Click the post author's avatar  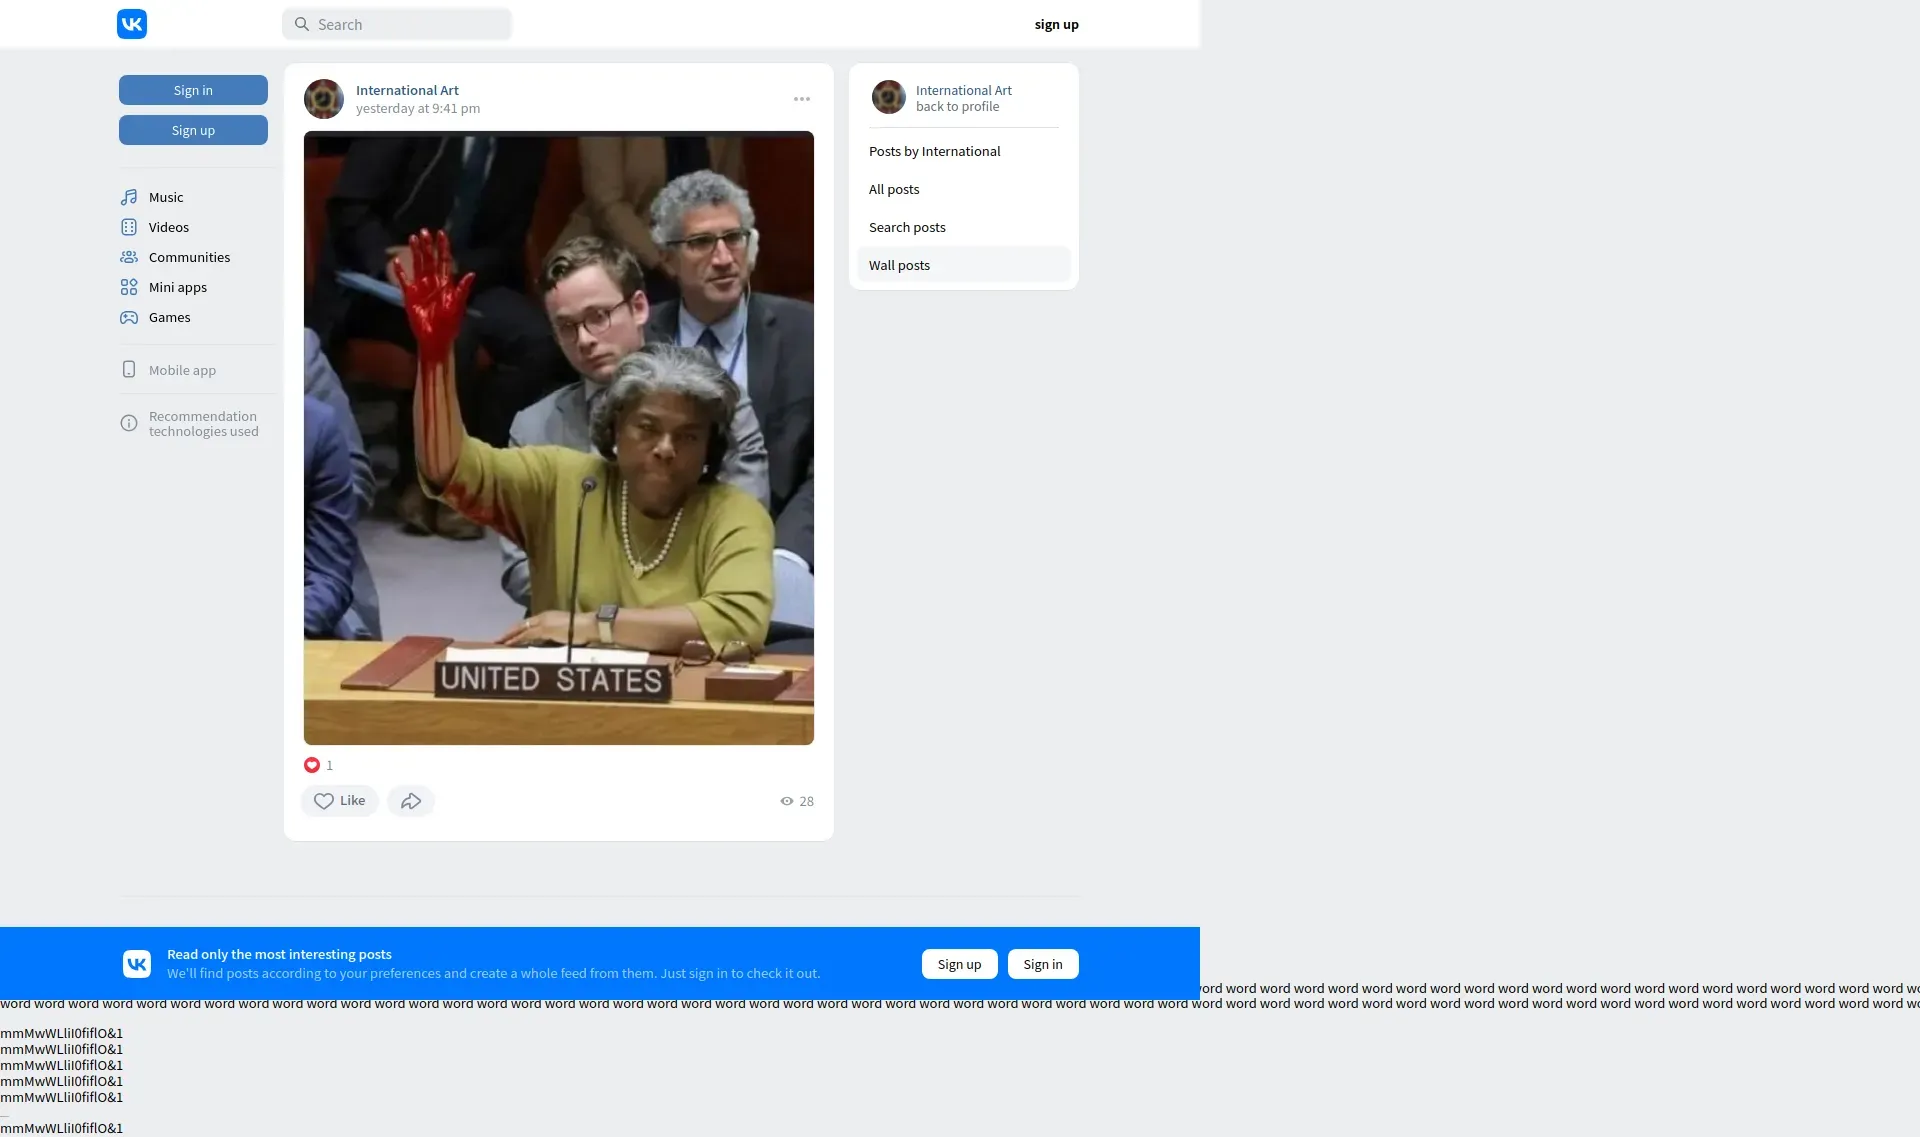pyautogui.click(x=324, y=99)
